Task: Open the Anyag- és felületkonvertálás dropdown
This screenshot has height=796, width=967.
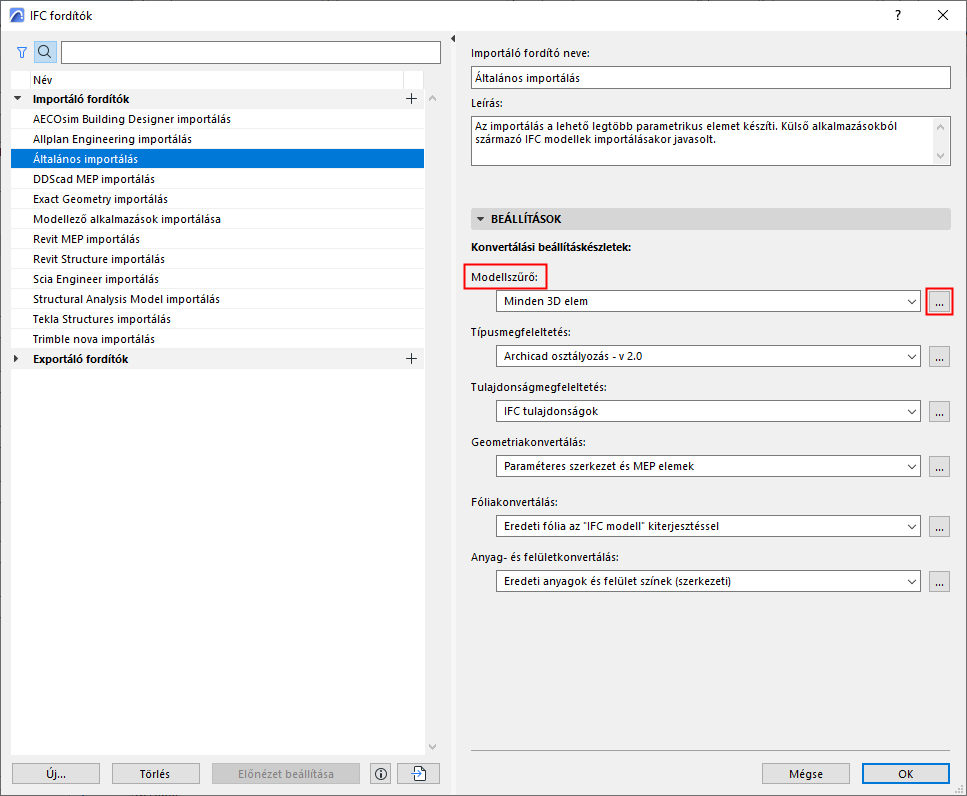Action: tap(708, 581)
